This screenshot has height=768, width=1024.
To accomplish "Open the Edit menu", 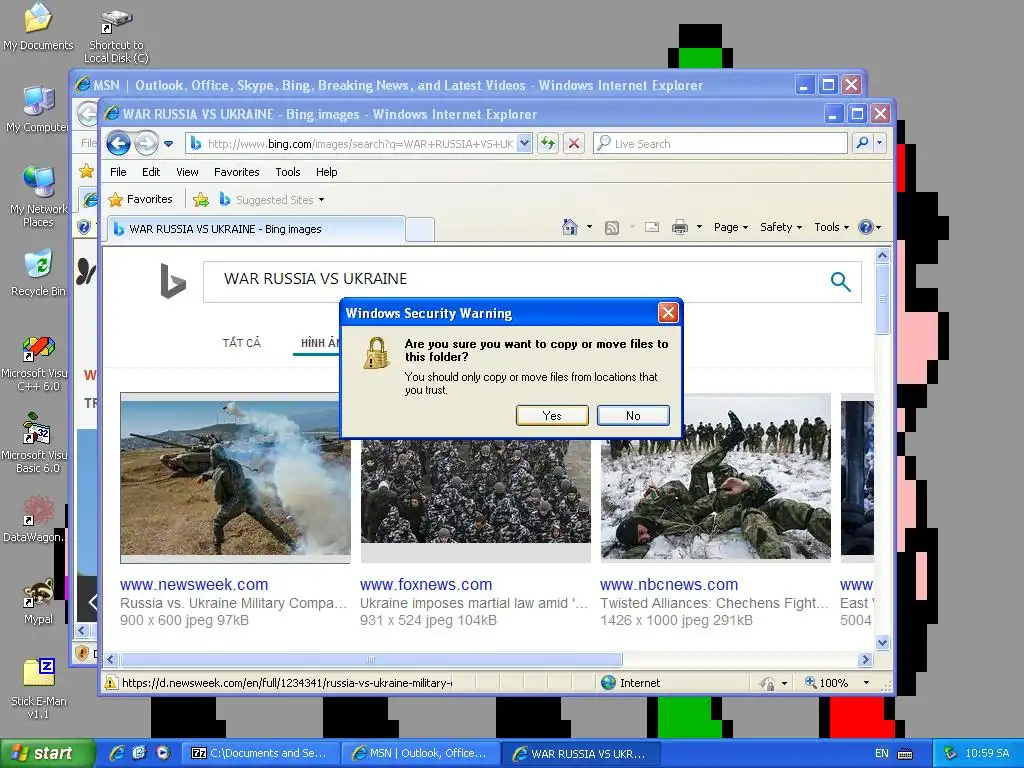I will pyautogui.click(x=151, y=172).
